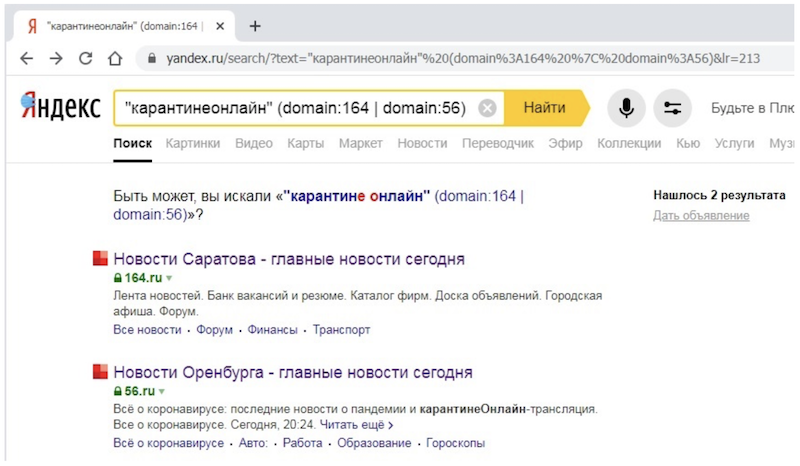Click Дать объявление link

(x=701, y=215)
